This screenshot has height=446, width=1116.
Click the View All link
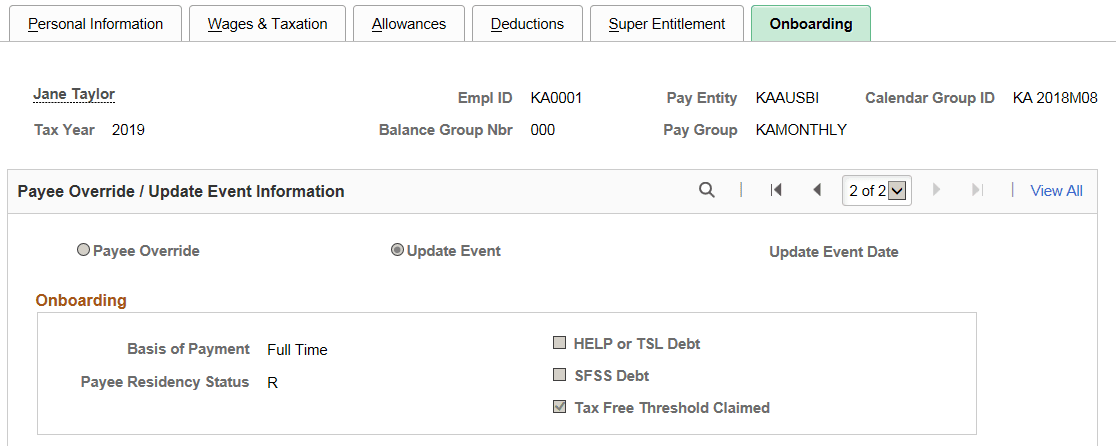pyautogui.click(x=1056, y=190)
